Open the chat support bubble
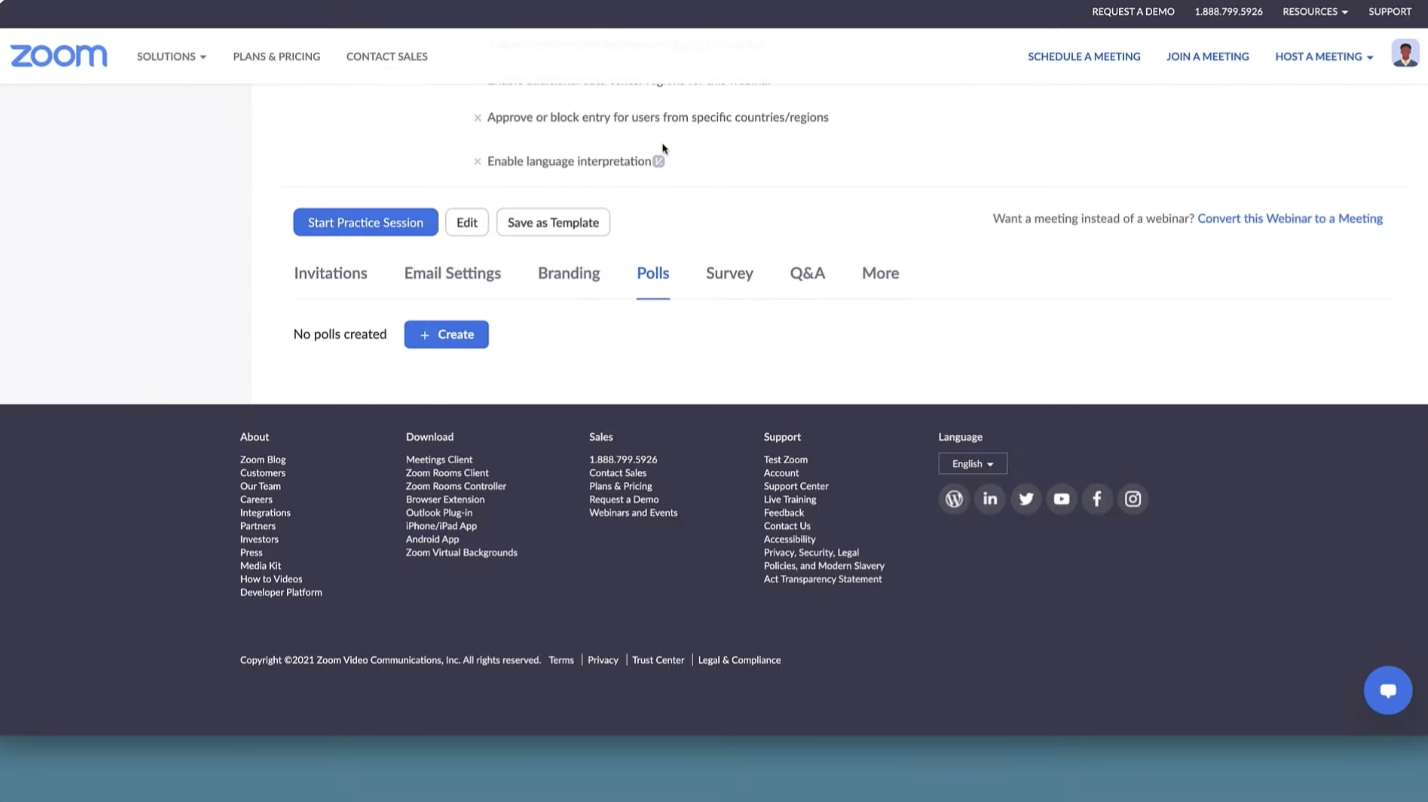 coord(1388,690)
